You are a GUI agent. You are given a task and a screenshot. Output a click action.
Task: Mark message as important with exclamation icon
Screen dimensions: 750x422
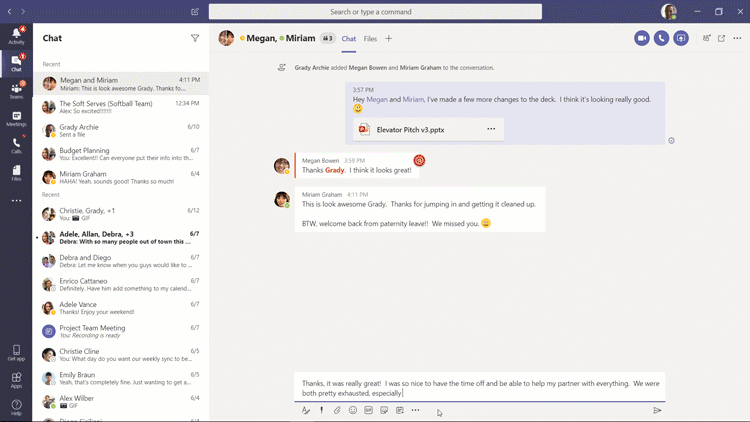(321, 410)
